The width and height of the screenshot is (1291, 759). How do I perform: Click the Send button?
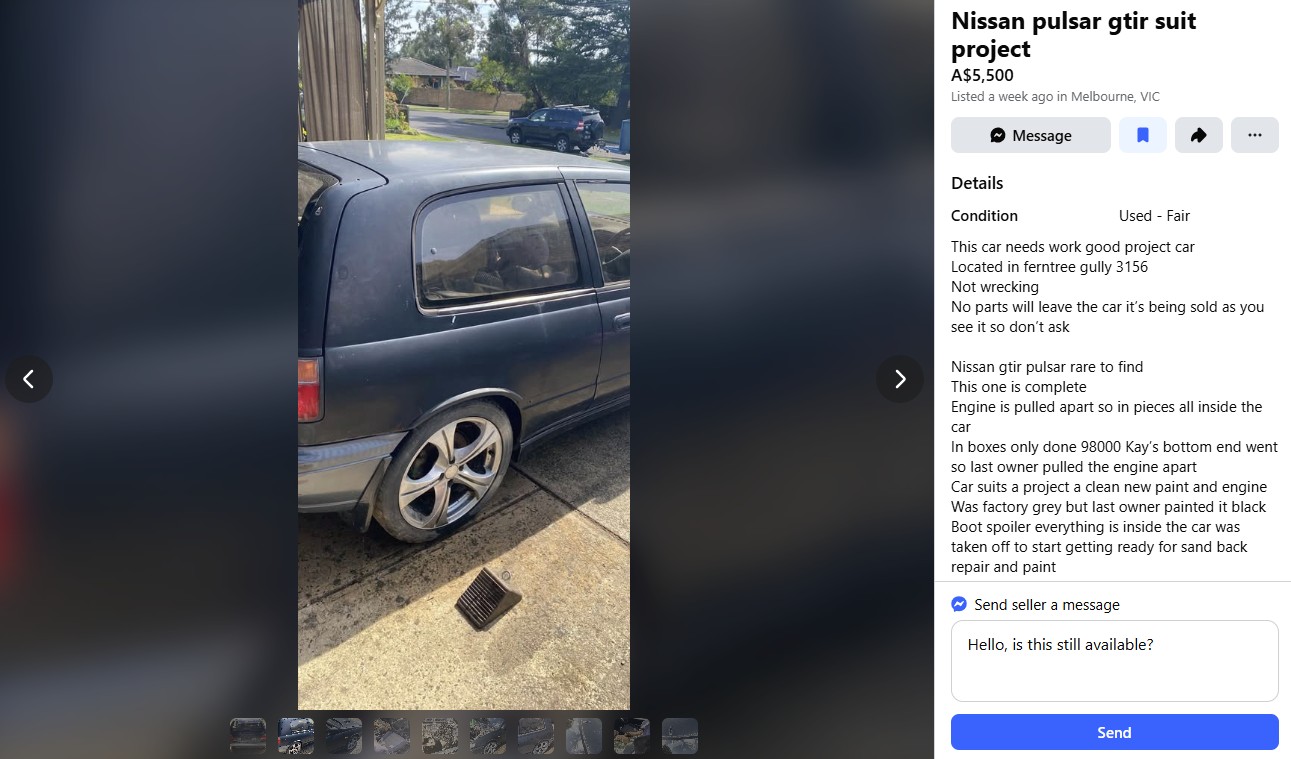click(x=1115, y=732)
